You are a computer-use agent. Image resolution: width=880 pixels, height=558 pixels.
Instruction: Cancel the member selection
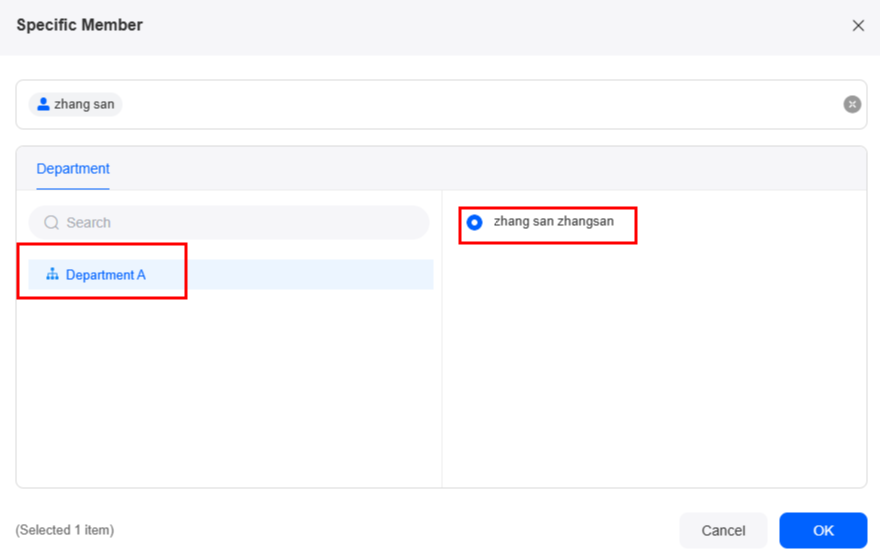tap(723, 530)
